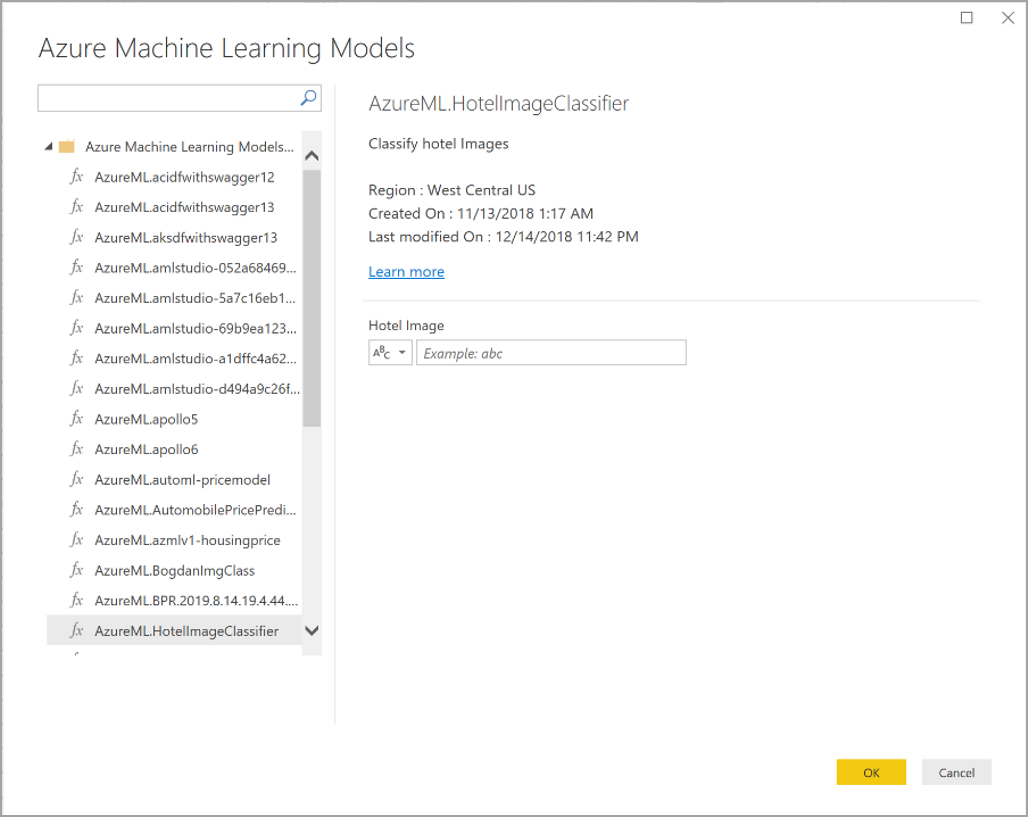Click fx icon beside AzureML.amlstudio-052a68469
The width and height of the screenshot is (1028, 817).
[77, 267]
